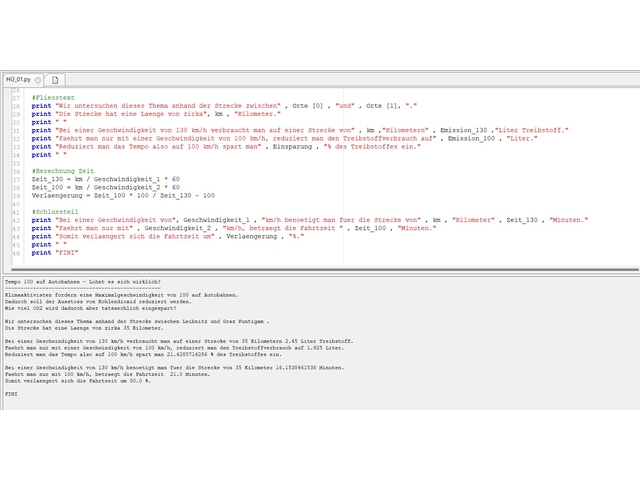
Task: Click output line "Dadurch soll der Ausstoss"
Action: 98,302
